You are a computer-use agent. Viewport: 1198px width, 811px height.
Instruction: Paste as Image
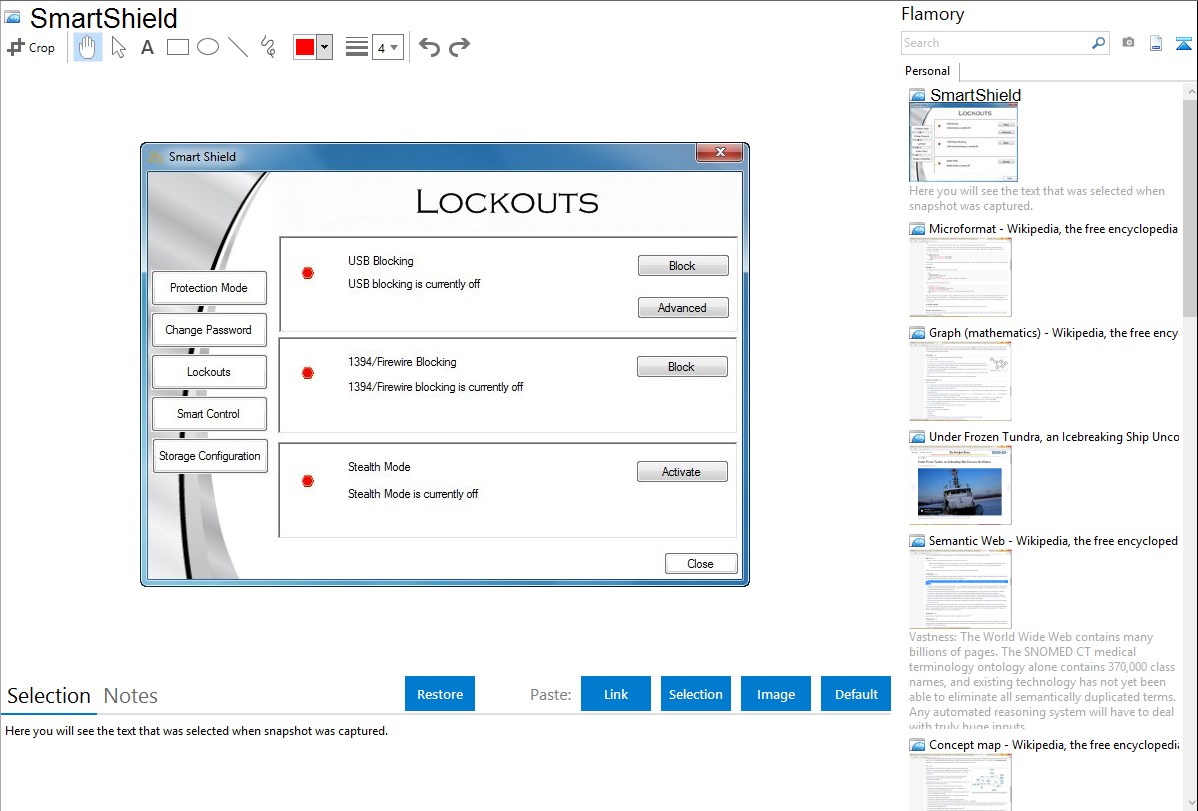[x=775, y=694]
